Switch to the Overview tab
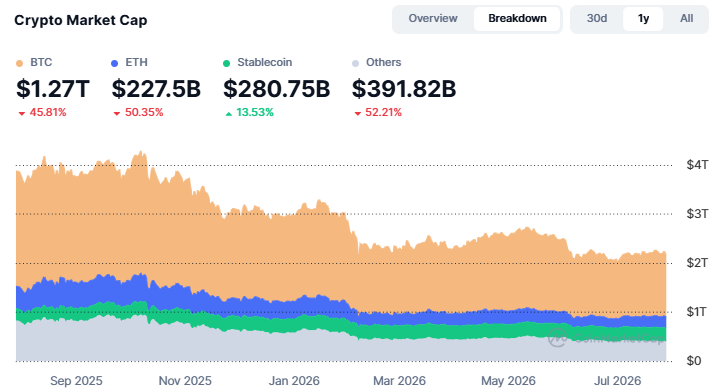The width and height of the screenshot is (727, 390). pos(433,19)
